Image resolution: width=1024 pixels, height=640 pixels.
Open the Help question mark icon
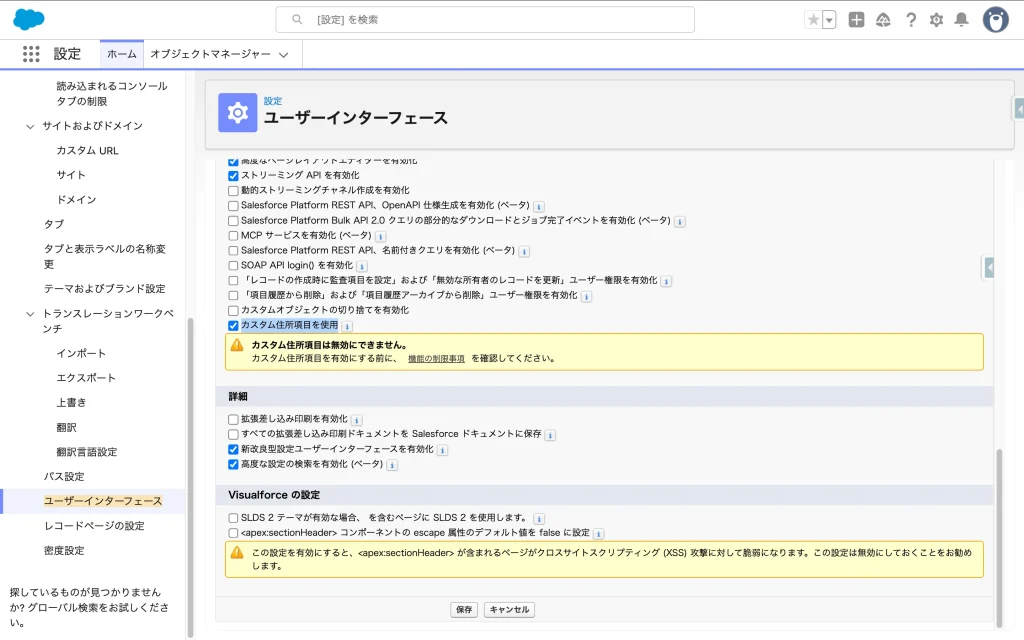pos(911,20)
